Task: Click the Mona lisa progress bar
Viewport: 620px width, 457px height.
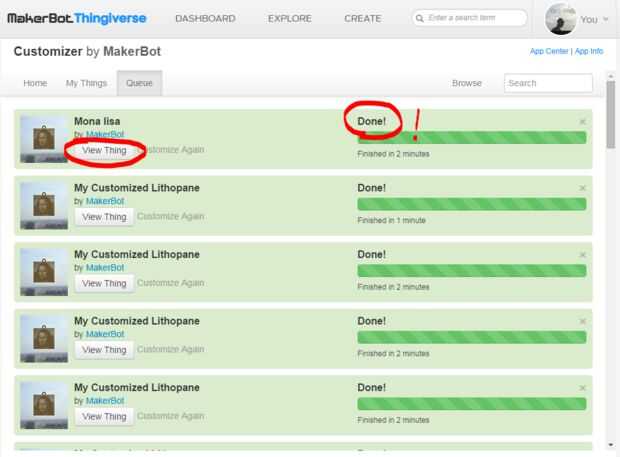Action: [x=472, y=138]
